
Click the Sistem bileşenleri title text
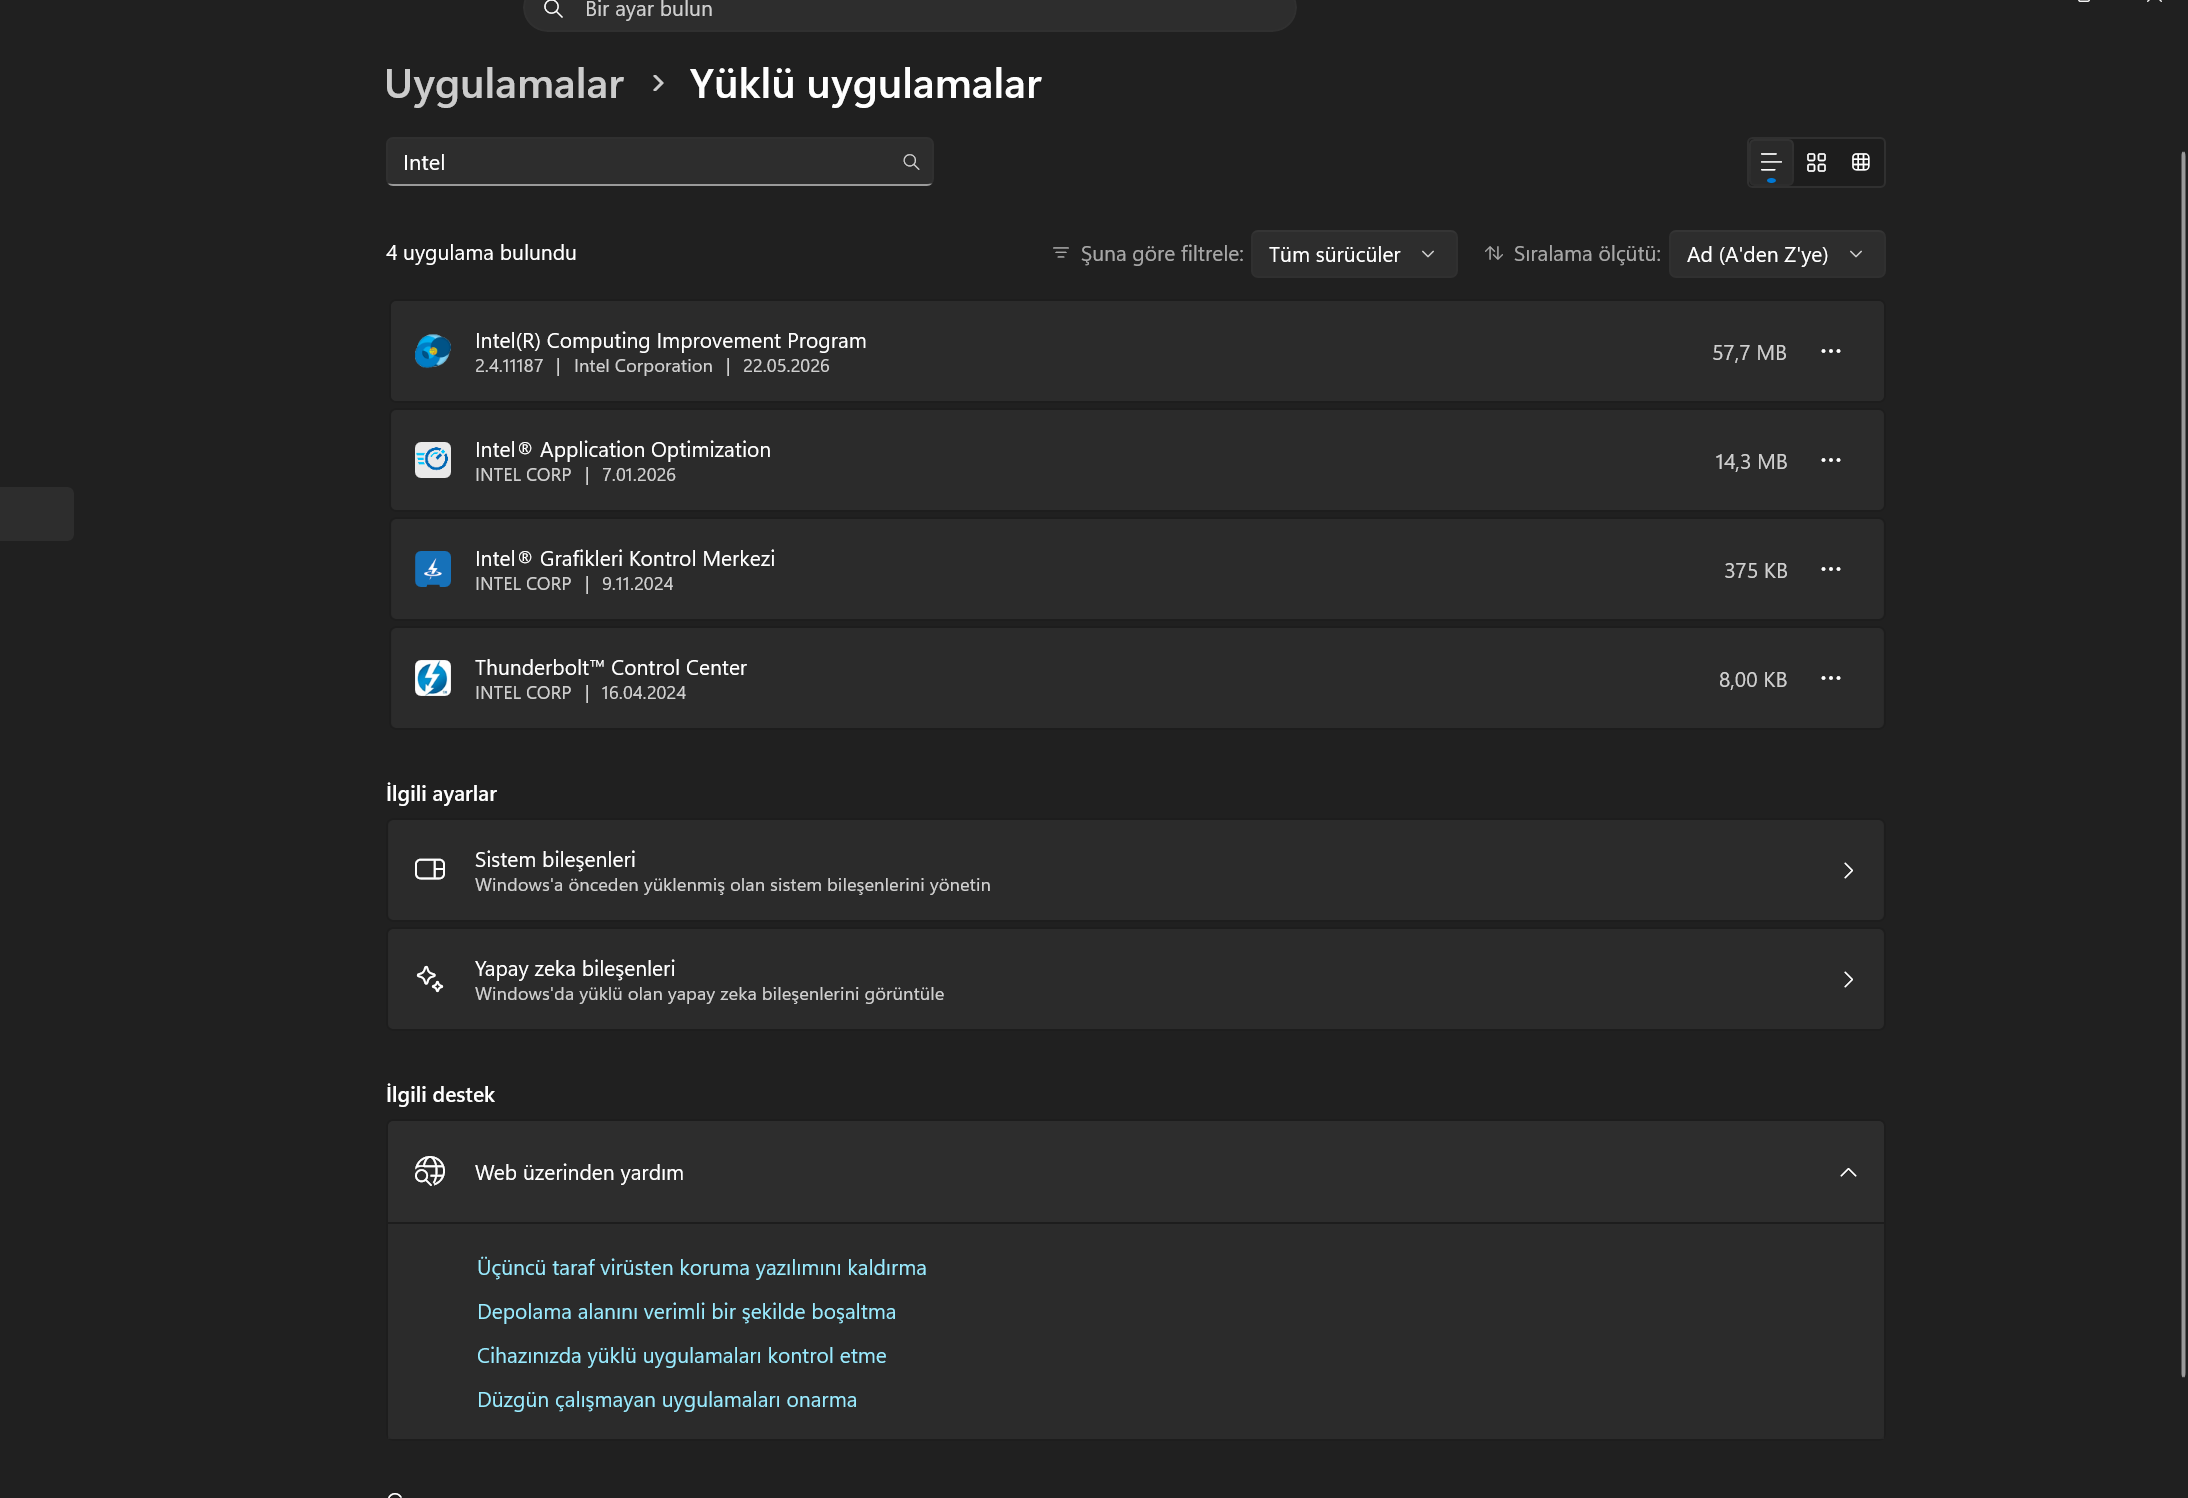(554, 859)
